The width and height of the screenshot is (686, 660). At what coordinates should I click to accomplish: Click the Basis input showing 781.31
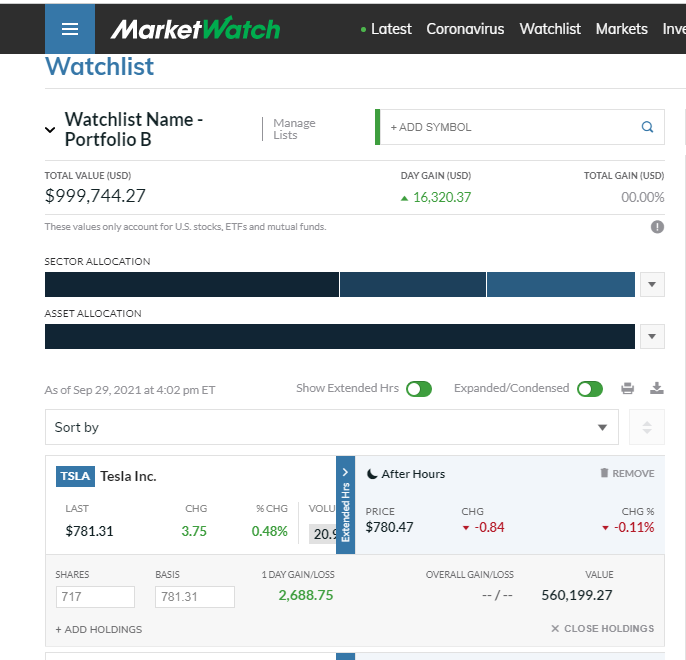195,597
